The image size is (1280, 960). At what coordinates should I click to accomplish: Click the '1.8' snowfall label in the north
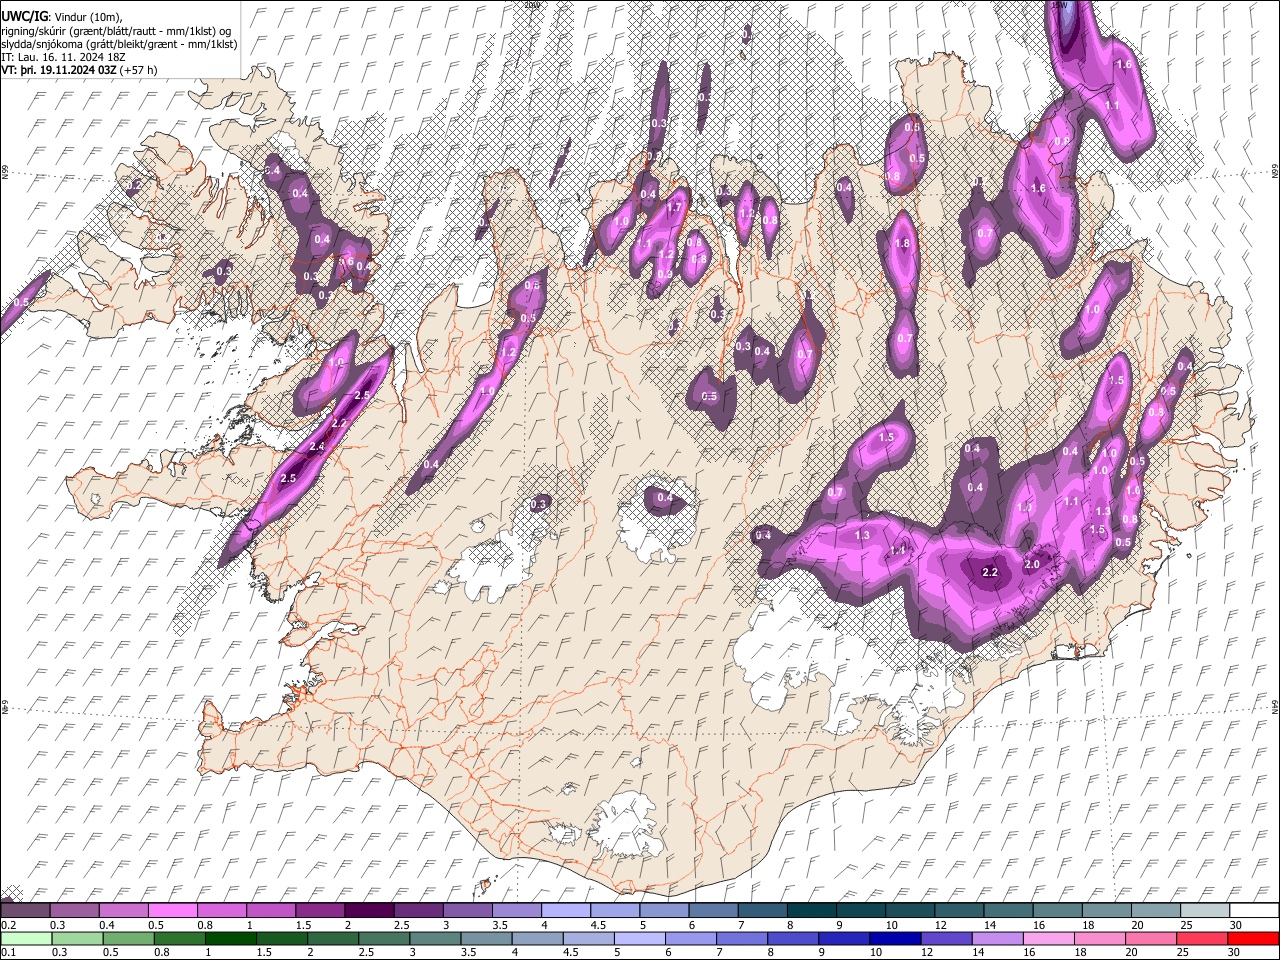(903, 244)
